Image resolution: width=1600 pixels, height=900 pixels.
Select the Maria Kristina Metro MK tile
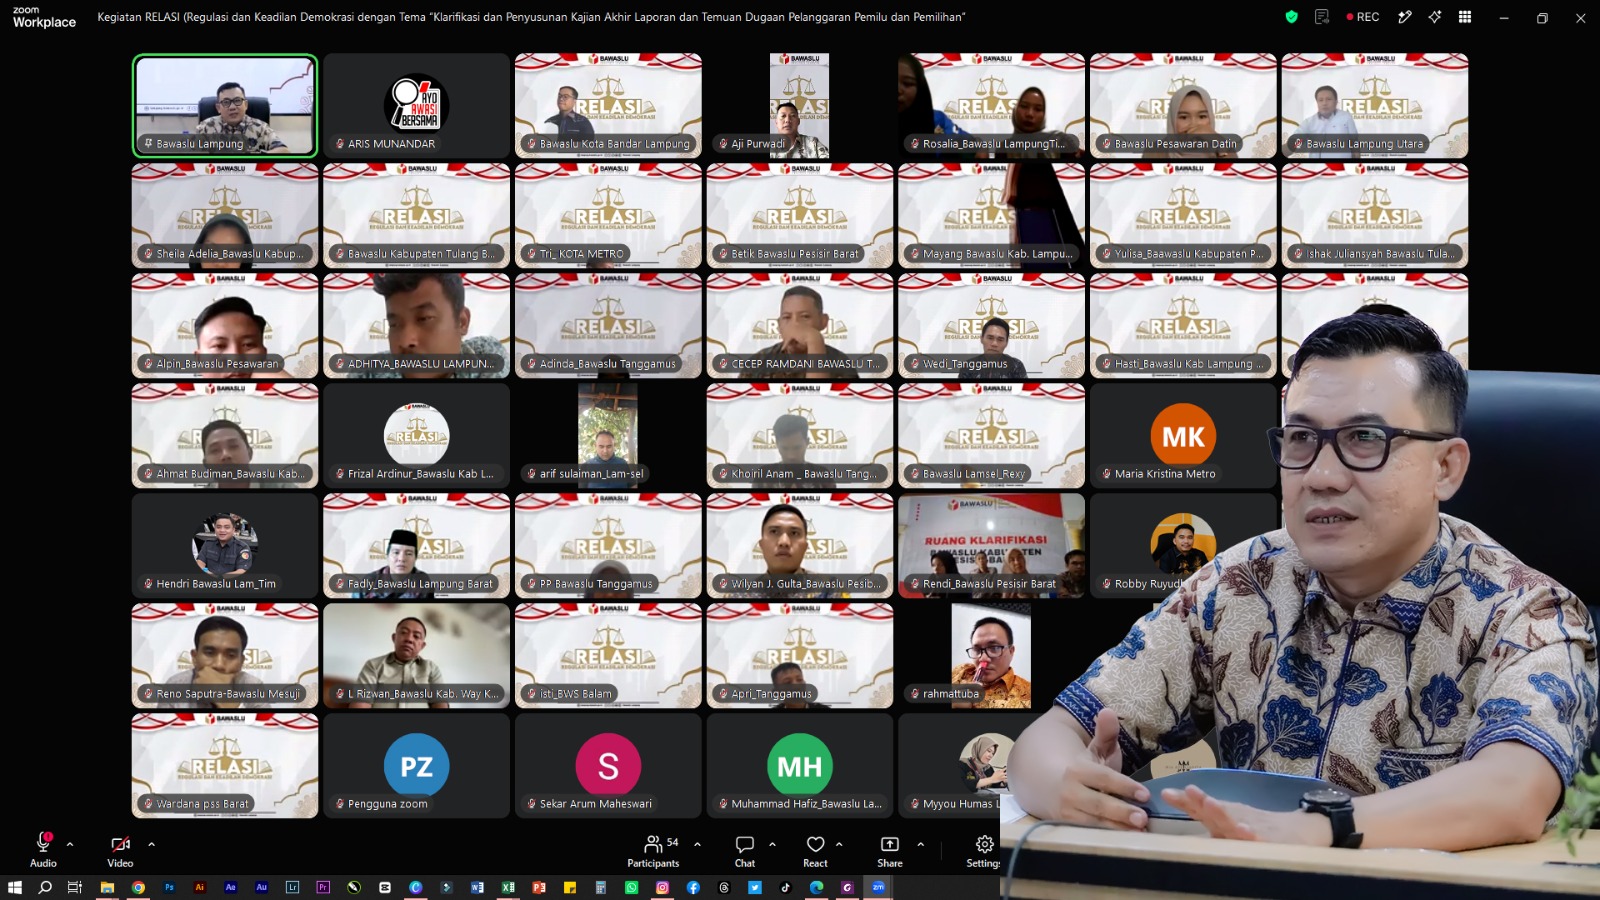click(x=1183, y=436)
